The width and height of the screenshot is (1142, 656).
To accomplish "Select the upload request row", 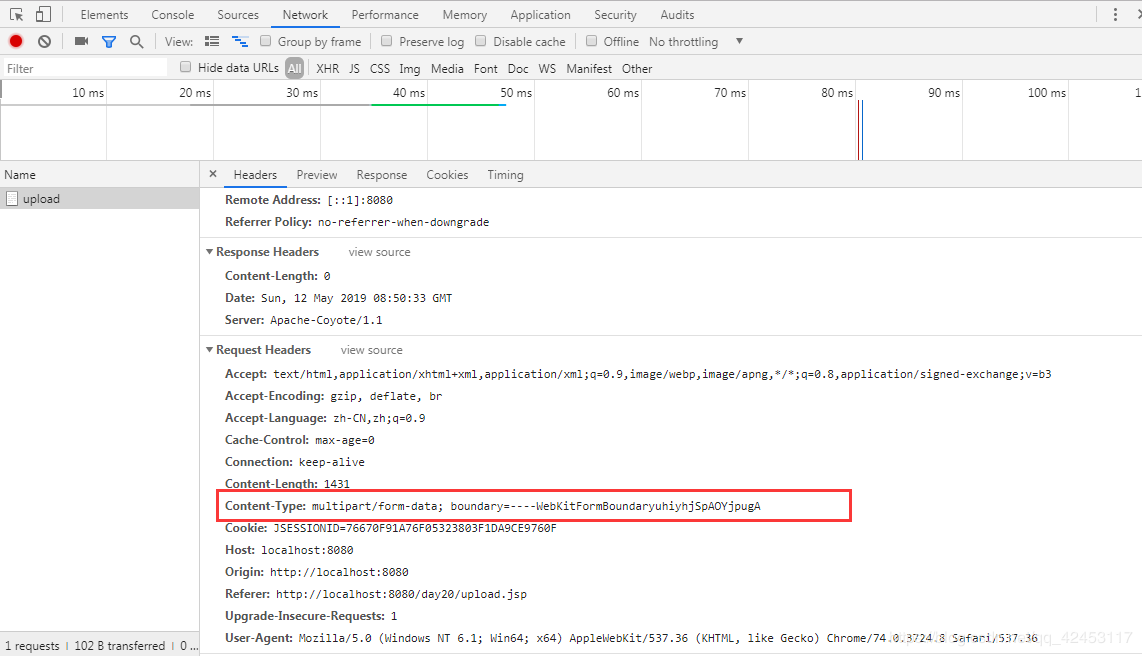I will pos(100,199).
